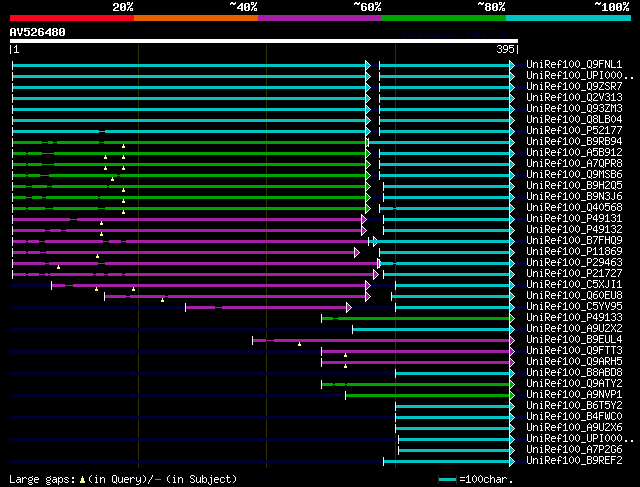Click the UniRef100_B9N3J6 label
This screenshot has width=640, height=487.
click(574, 197)
